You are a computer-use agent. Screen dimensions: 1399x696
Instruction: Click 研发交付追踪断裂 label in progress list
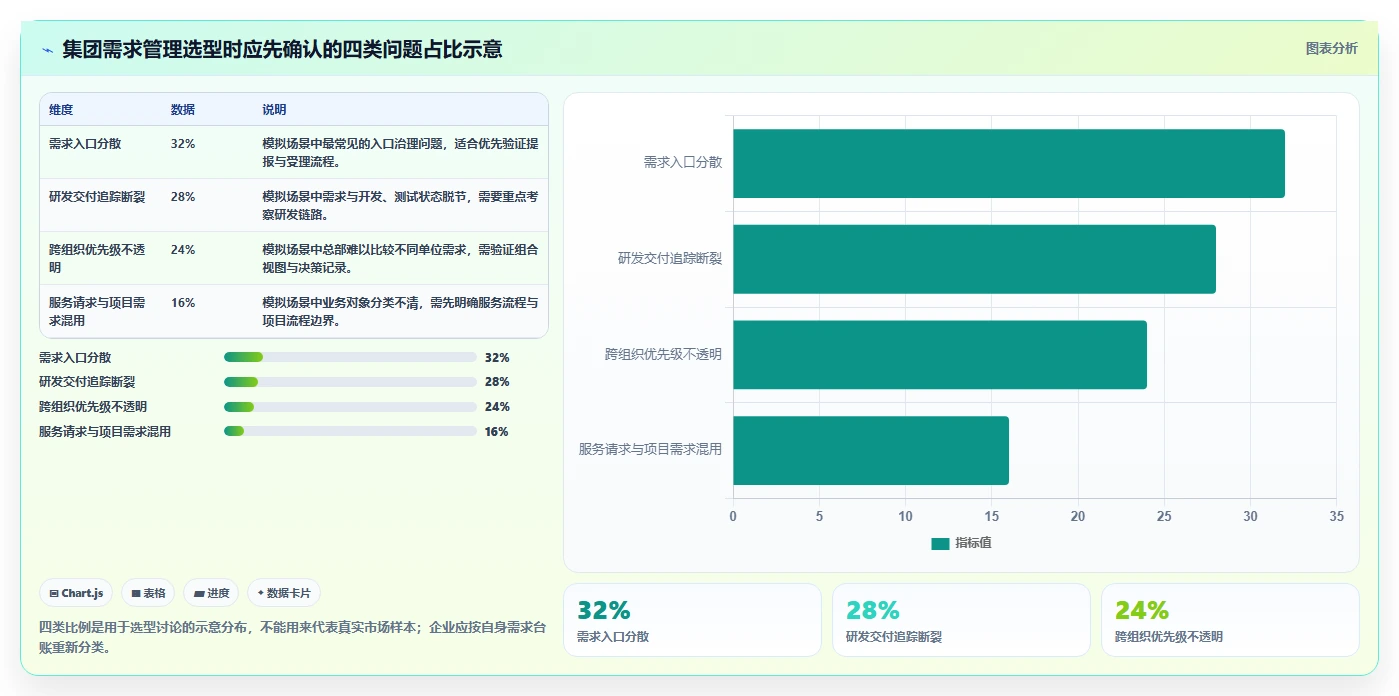pos(87,382)
